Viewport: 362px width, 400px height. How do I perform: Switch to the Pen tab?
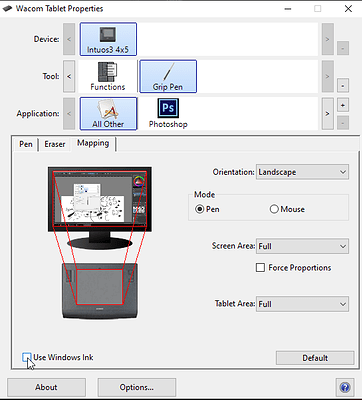[x=26, y=144]
